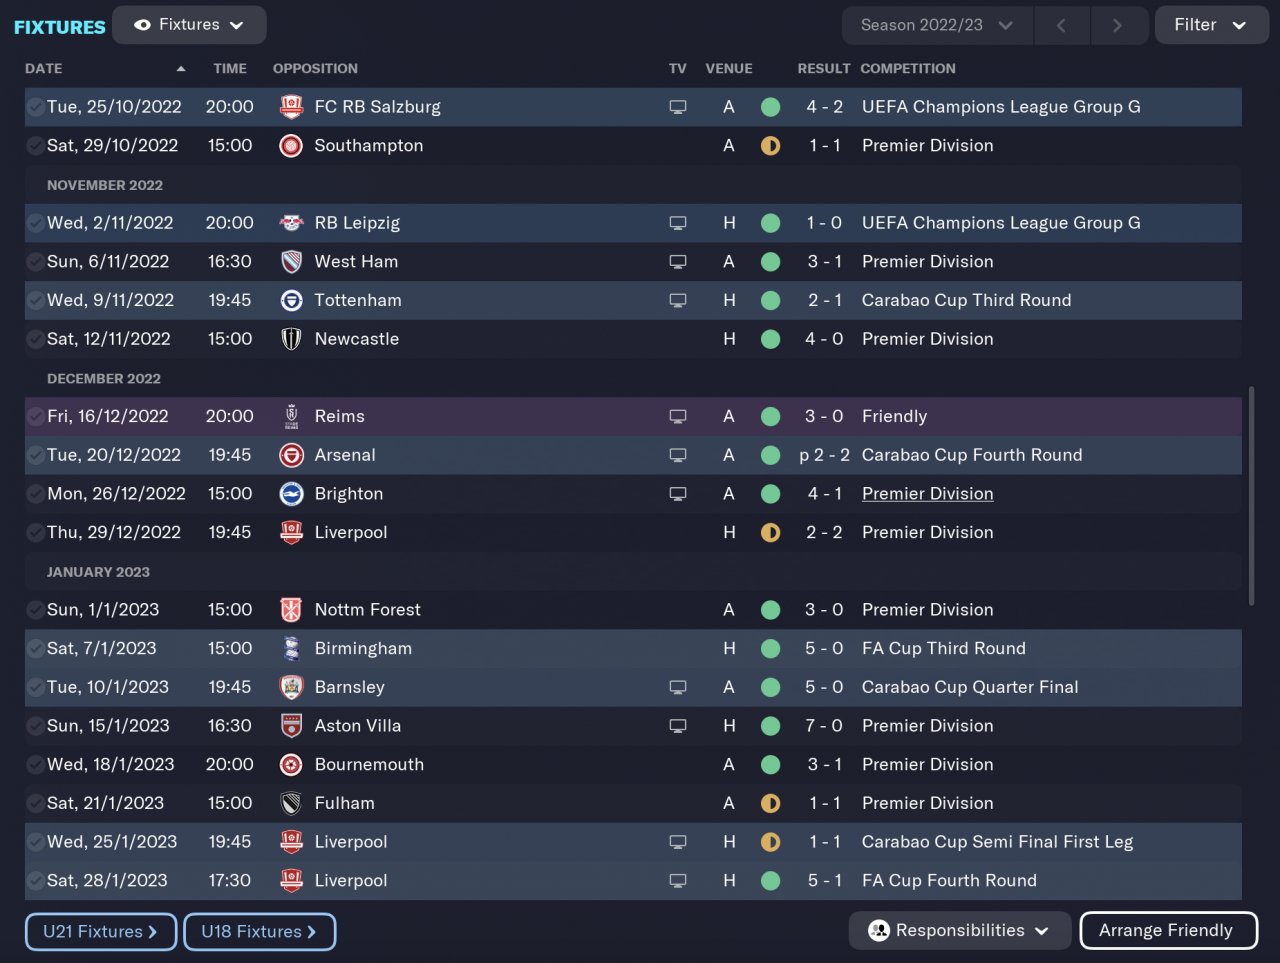The width and height of the screenshot is (1280, 963).
Task: Sort by the Date column header
Action: click(44, 69)
